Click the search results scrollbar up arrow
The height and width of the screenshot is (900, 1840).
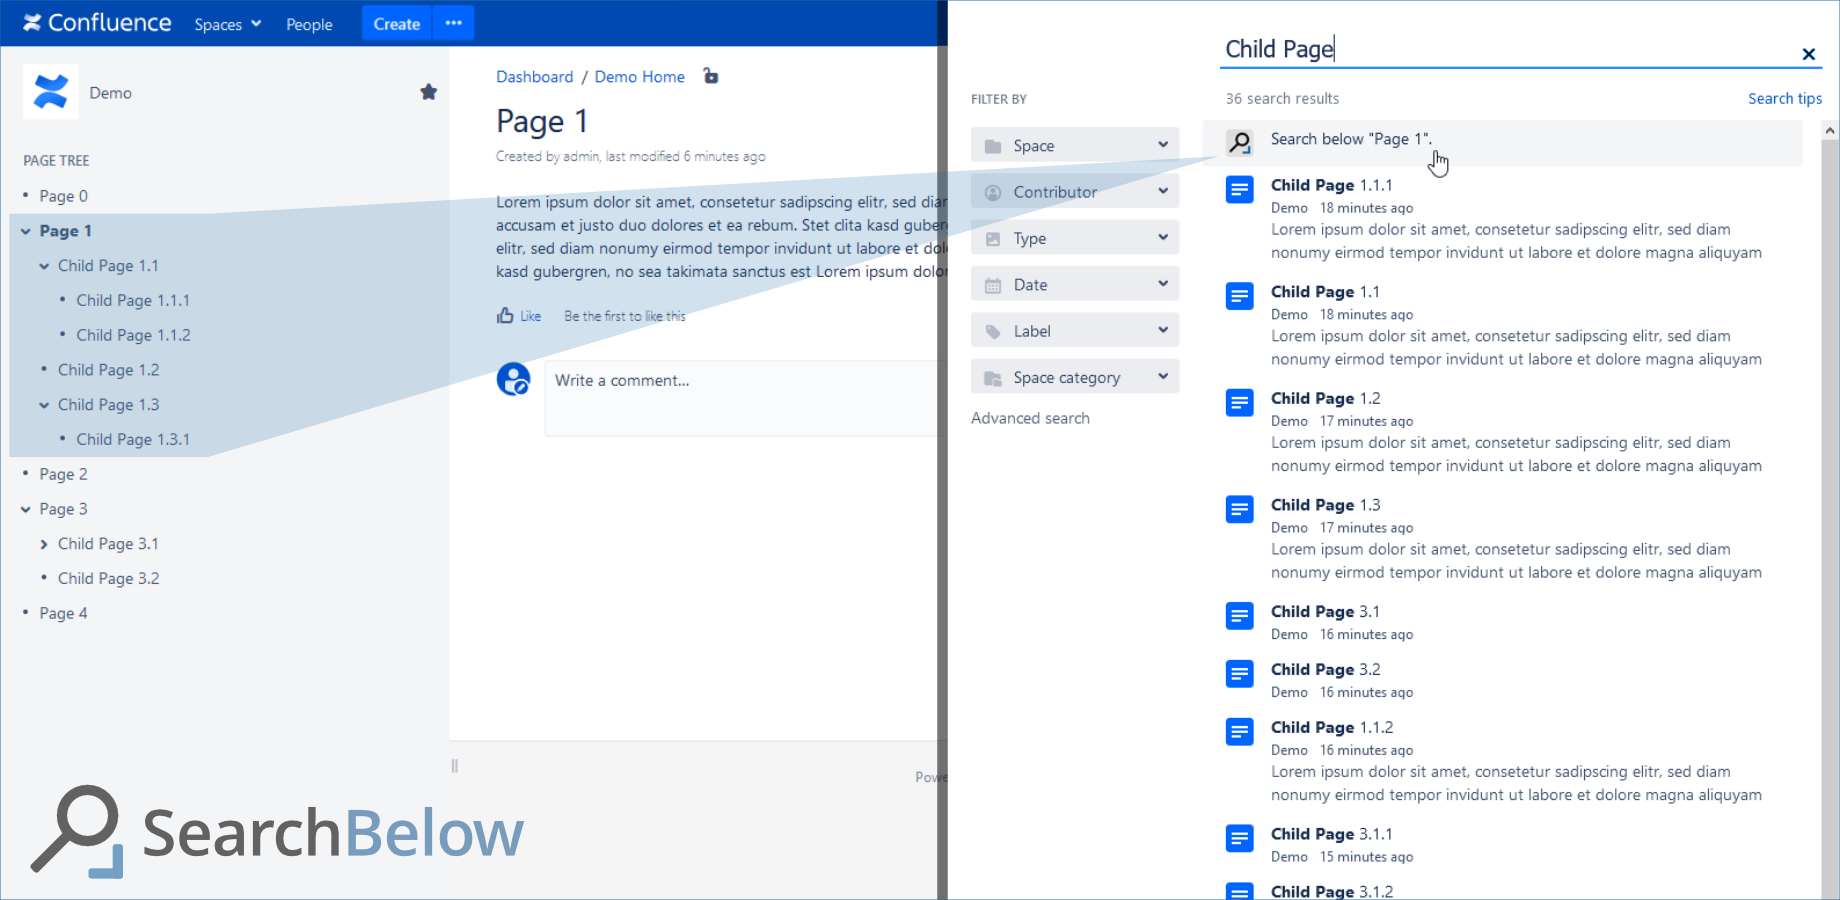pyautogui.click(x=1830, y=130)
